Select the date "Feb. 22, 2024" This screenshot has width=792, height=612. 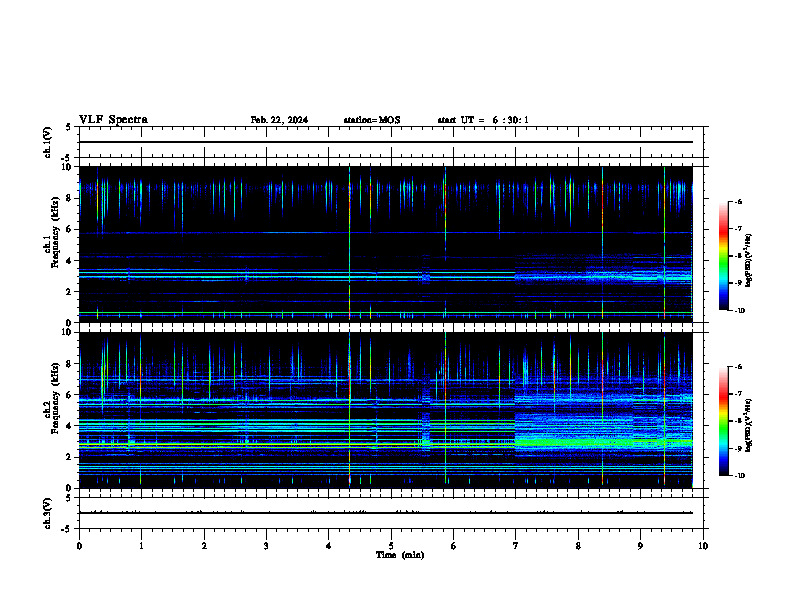pyautogui.click(x=279, y=120)
